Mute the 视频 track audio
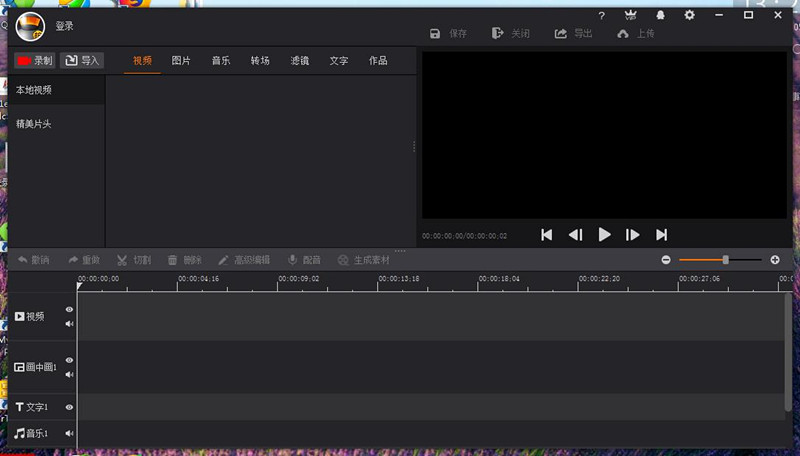This screenshot has height=456, width=800. pyautogui.click(x=69, y=324)
